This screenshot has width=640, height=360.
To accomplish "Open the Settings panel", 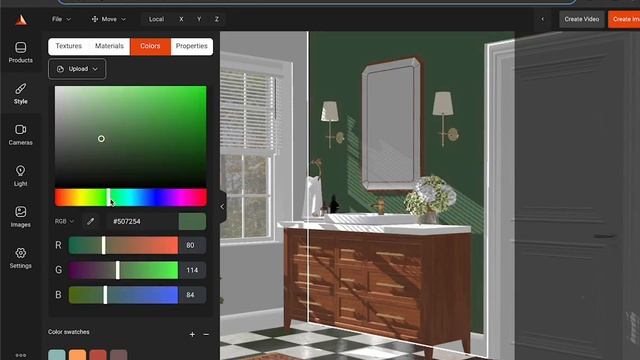I will (x=20, y=258).
